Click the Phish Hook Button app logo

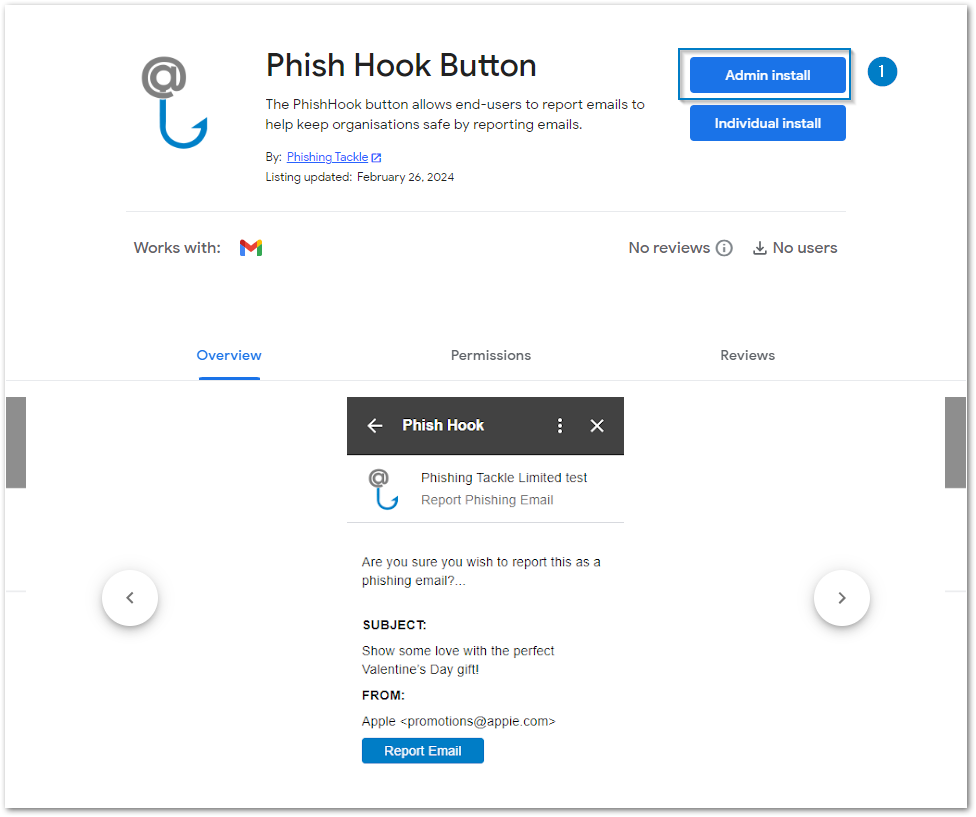tap(174, 100)
